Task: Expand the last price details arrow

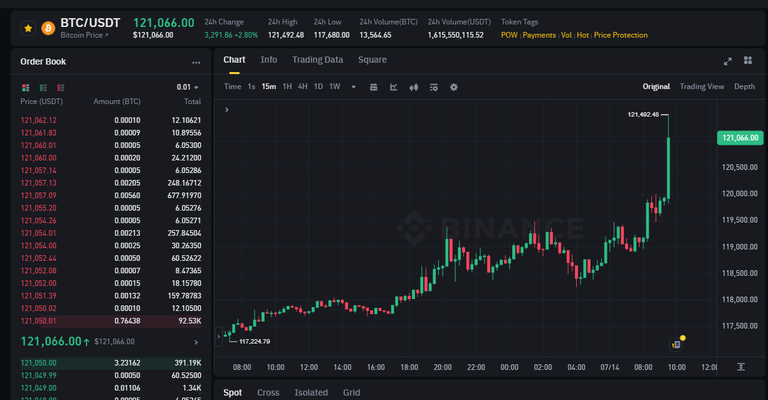Action: [196, 342]
